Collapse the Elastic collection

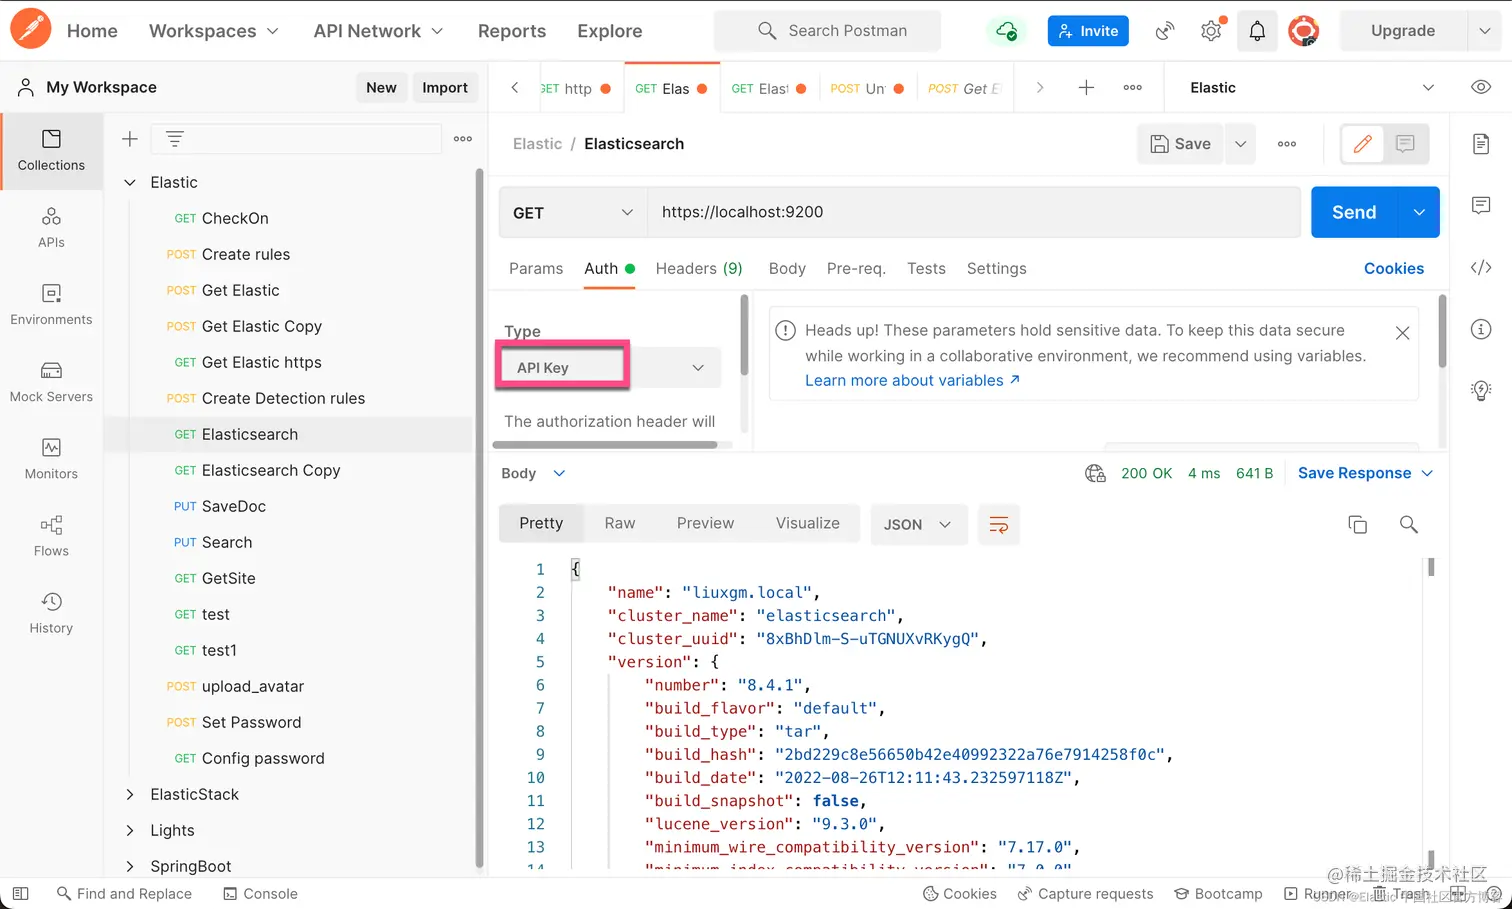(130, 182)
